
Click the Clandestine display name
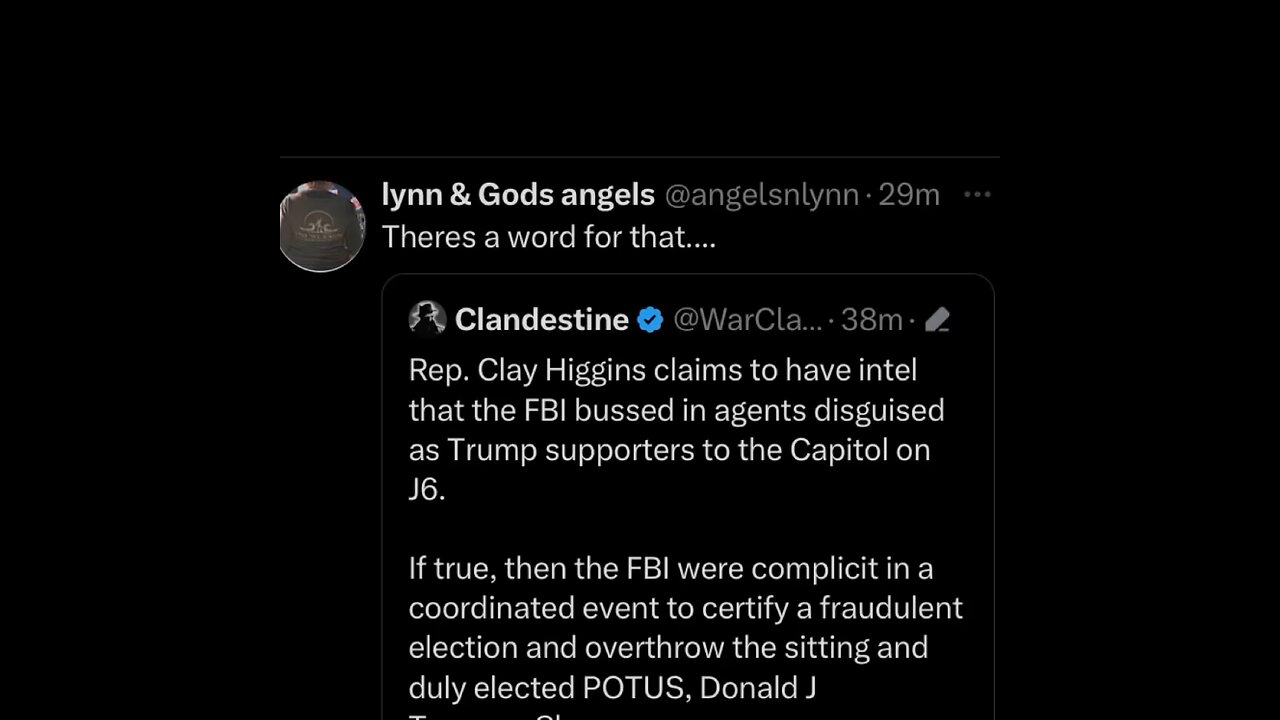pos(541,320)
